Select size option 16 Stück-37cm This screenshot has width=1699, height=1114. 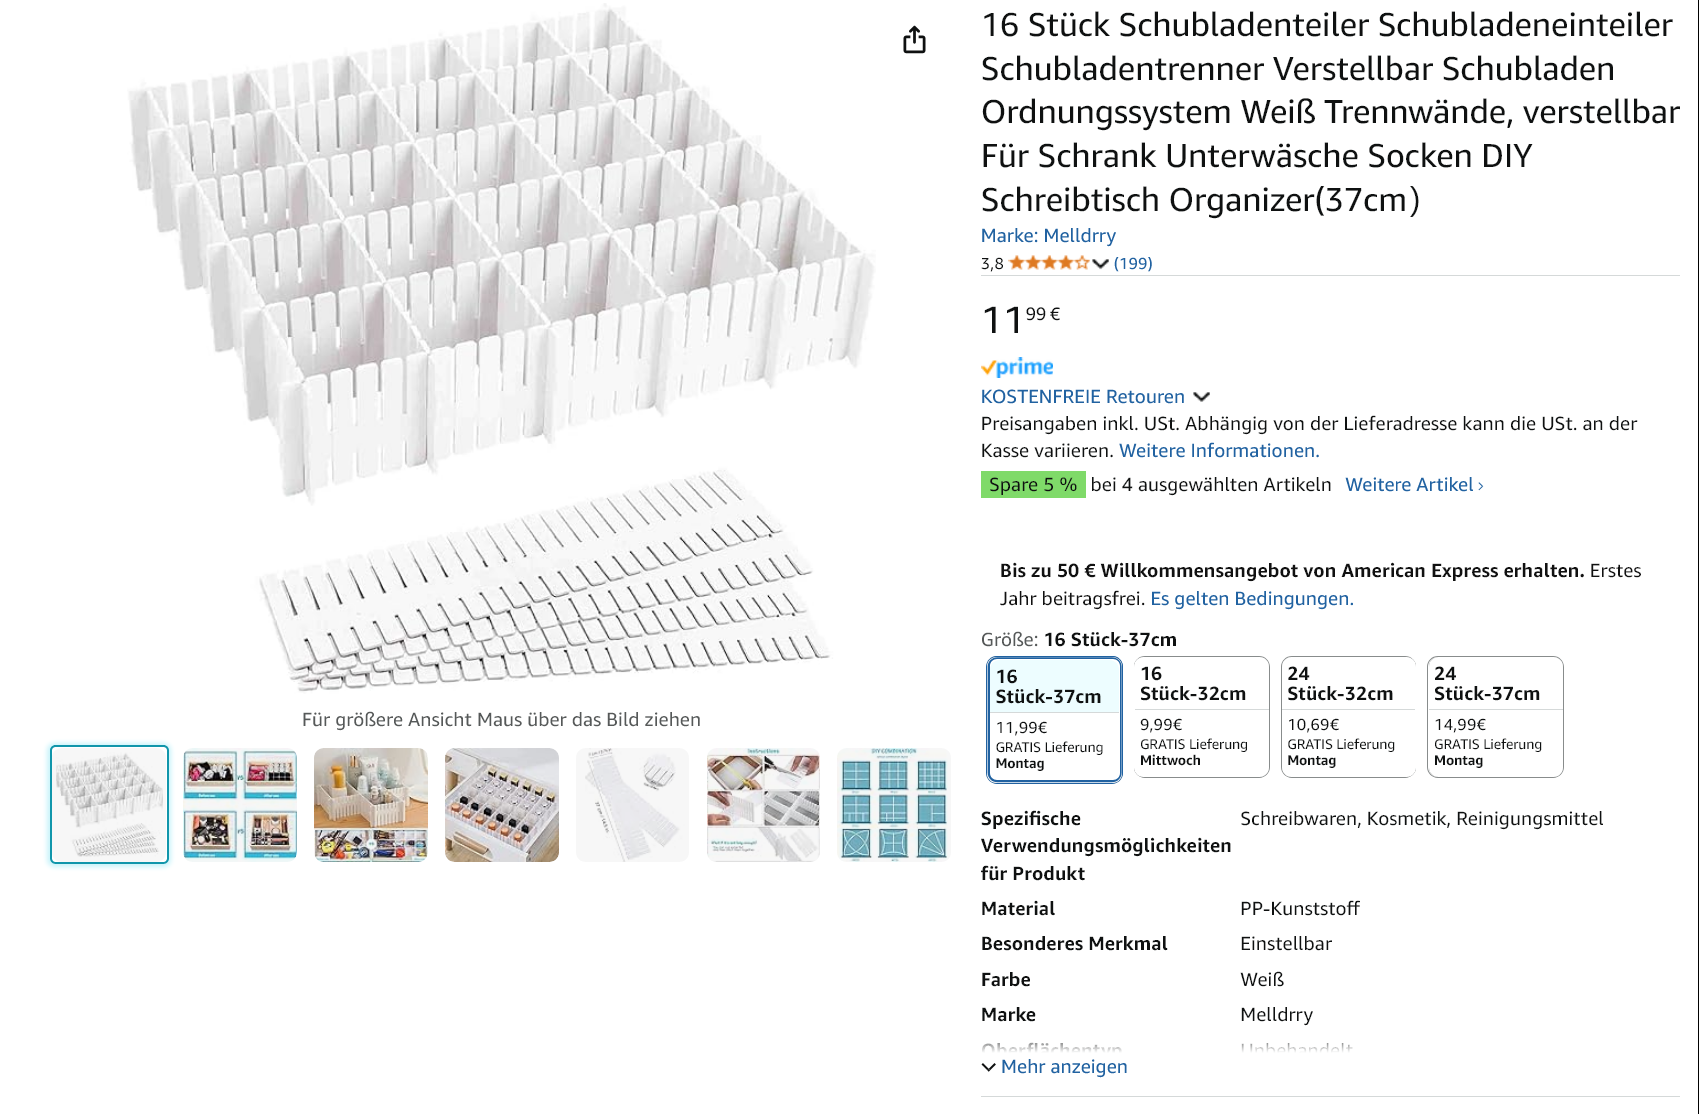click(x=1054, y=719)
